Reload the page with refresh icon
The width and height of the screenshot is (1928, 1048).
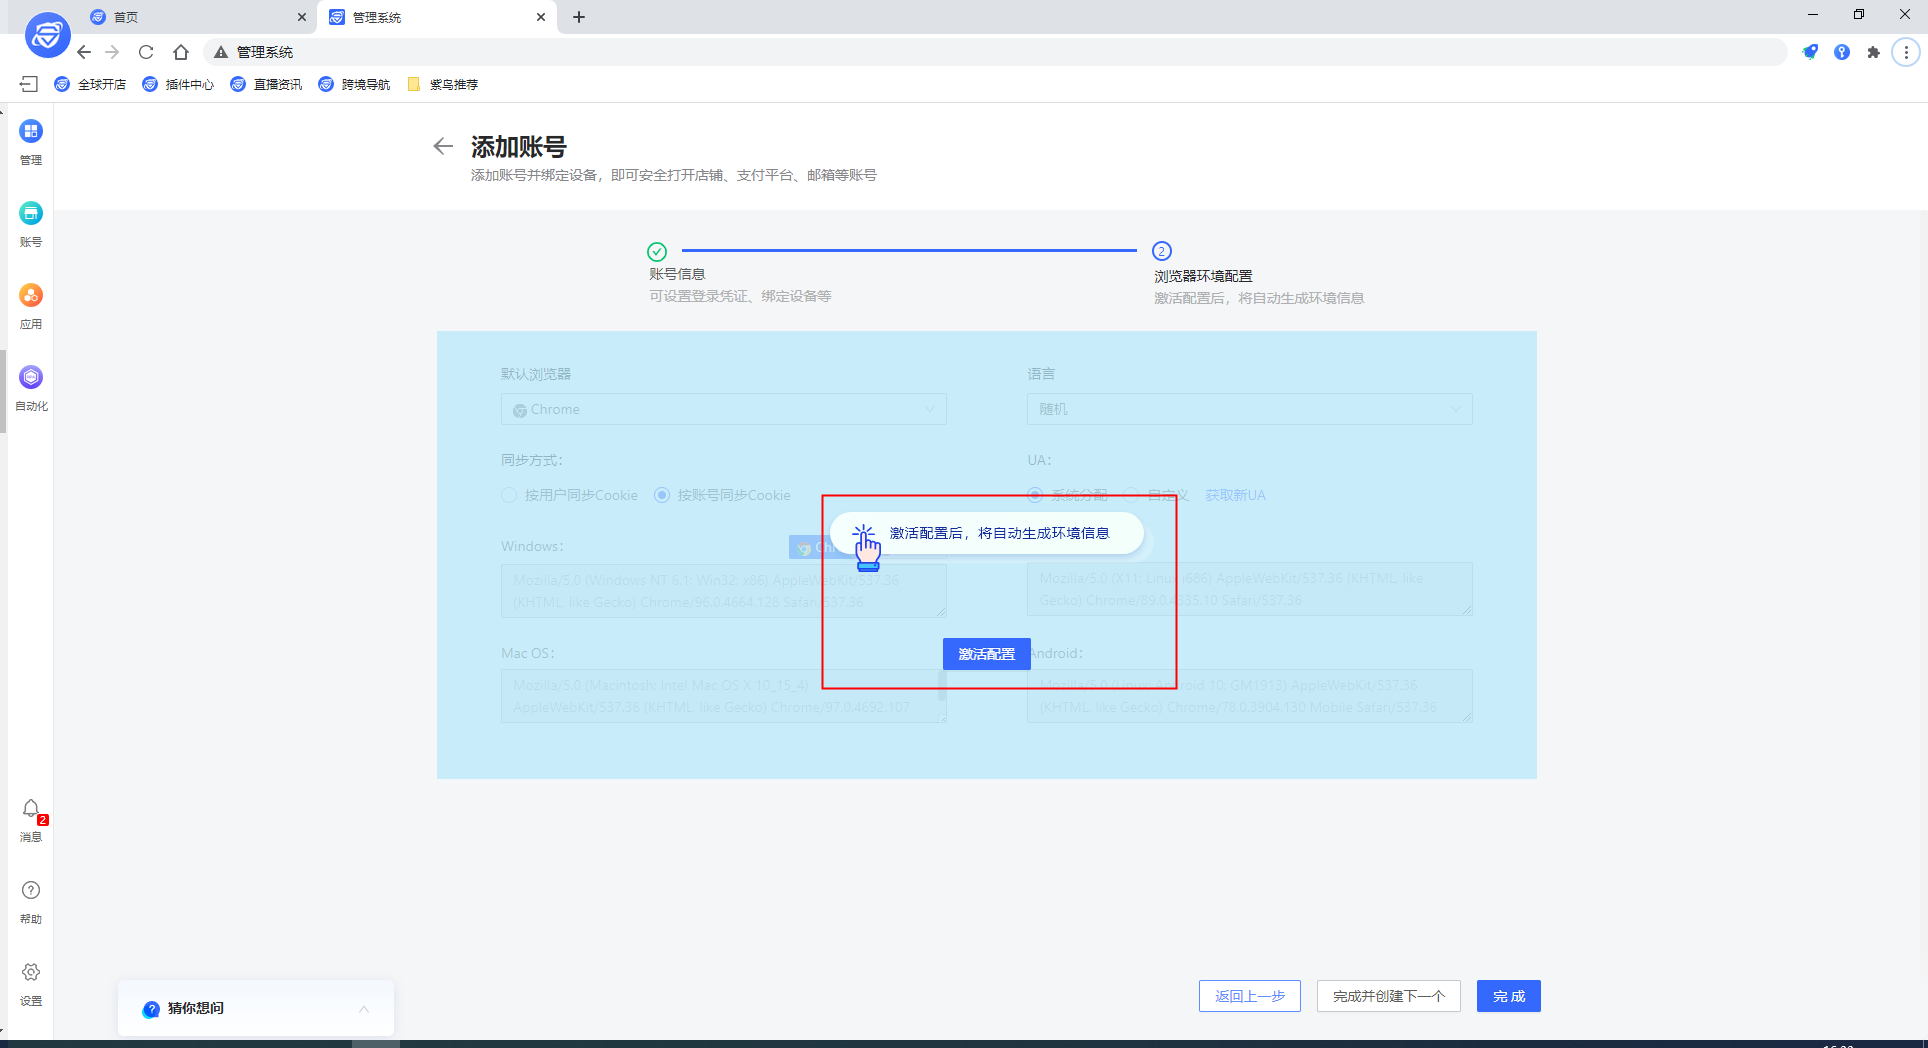click(x=146, y=52)
